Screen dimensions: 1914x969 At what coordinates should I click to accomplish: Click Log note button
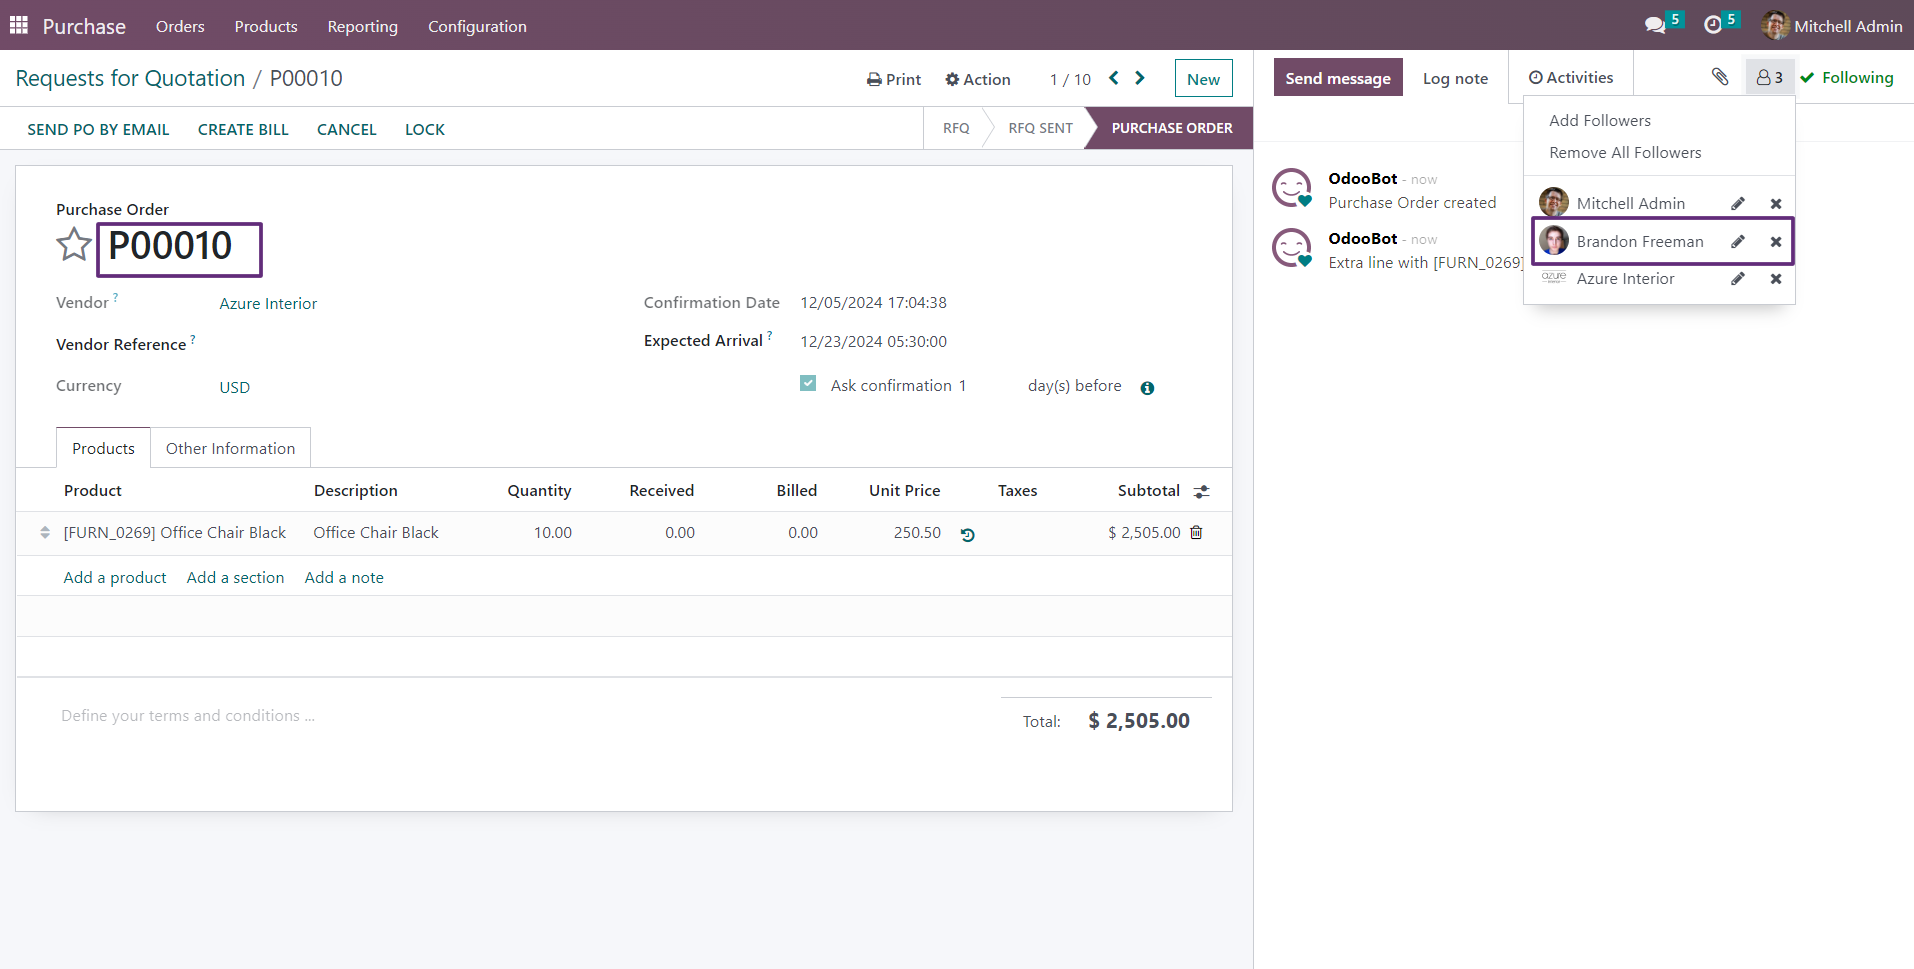[1455, 78]
